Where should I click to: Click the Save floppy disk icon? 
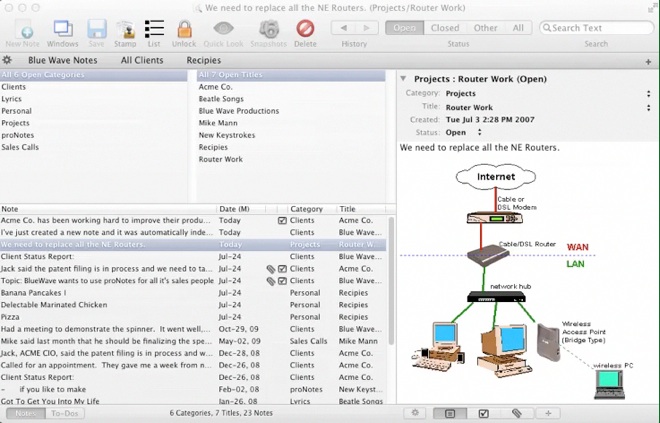pyautogui.click(x=97, y=29)
